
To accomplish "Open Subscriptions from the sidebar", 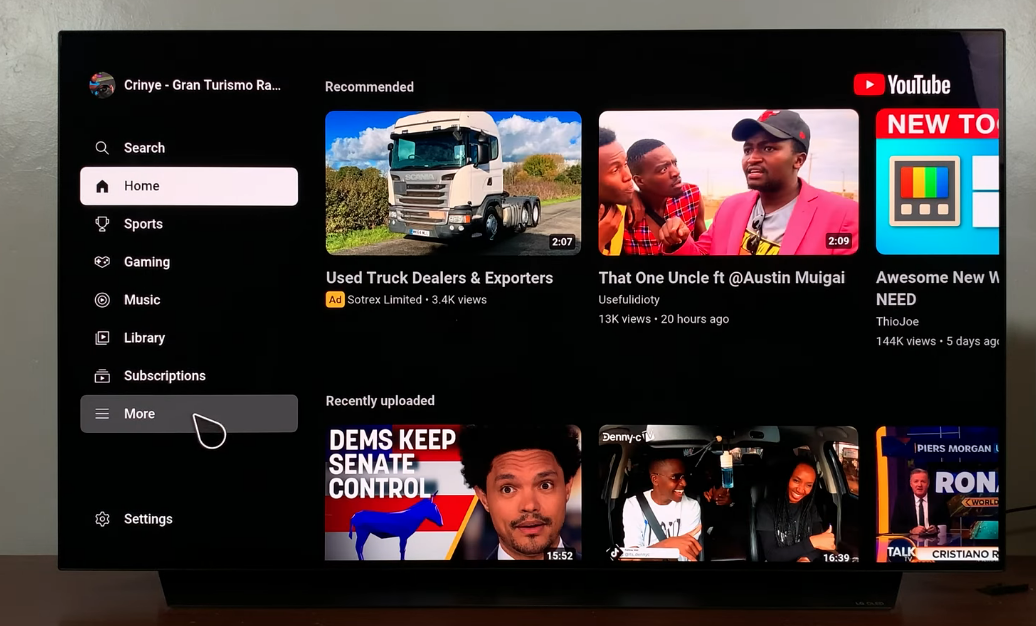I will point(189,376).
